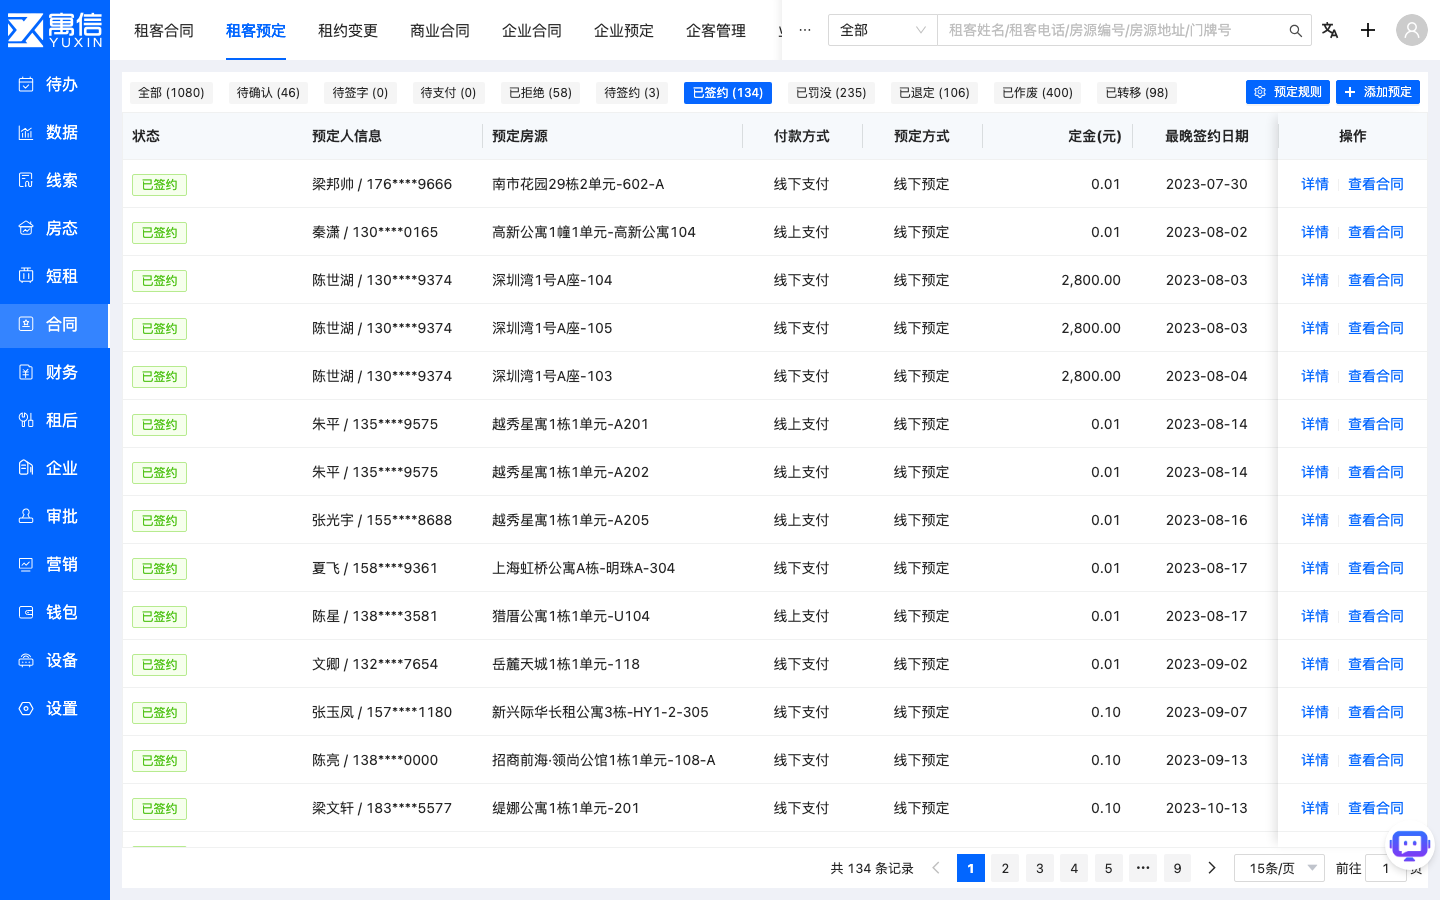The image size is (1440, 900).
Task: Filter by 已退定 (106)
Action: tap(934, 93)
